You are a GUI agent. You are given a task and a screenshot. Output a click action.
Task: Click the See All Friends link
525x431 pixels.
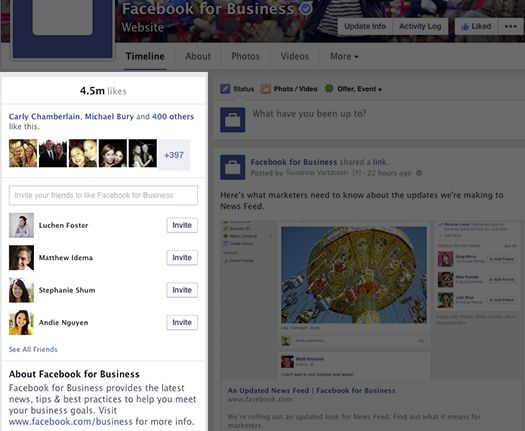pos(33,349)
